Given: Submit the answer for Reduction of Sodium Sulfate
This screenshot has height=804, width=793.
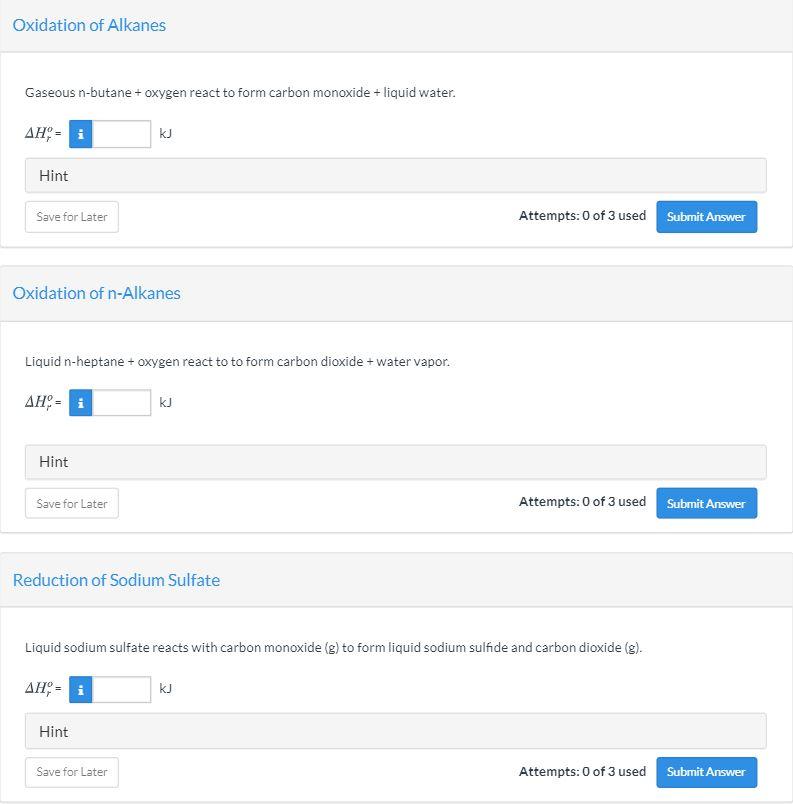Looking at the screenshot, I should pos(706,771).
